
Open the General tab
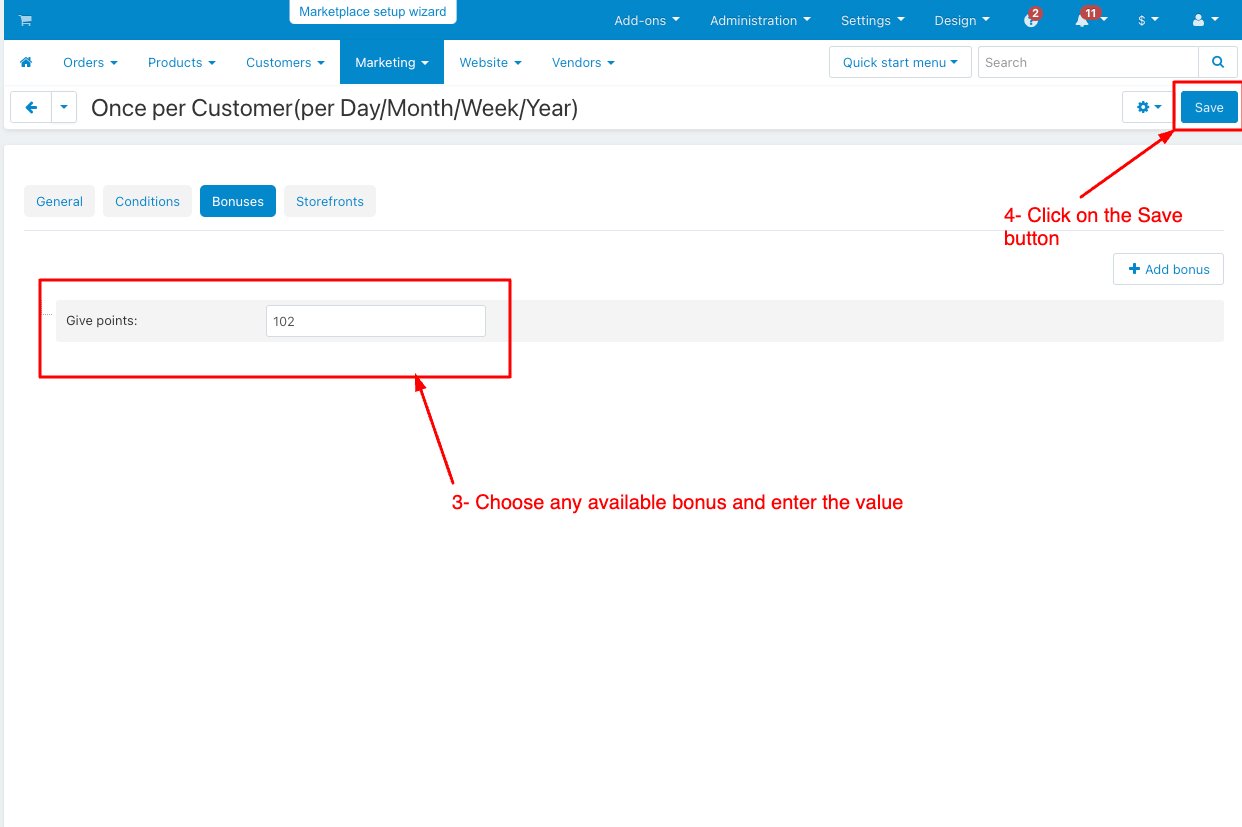(x=59, y=201)
